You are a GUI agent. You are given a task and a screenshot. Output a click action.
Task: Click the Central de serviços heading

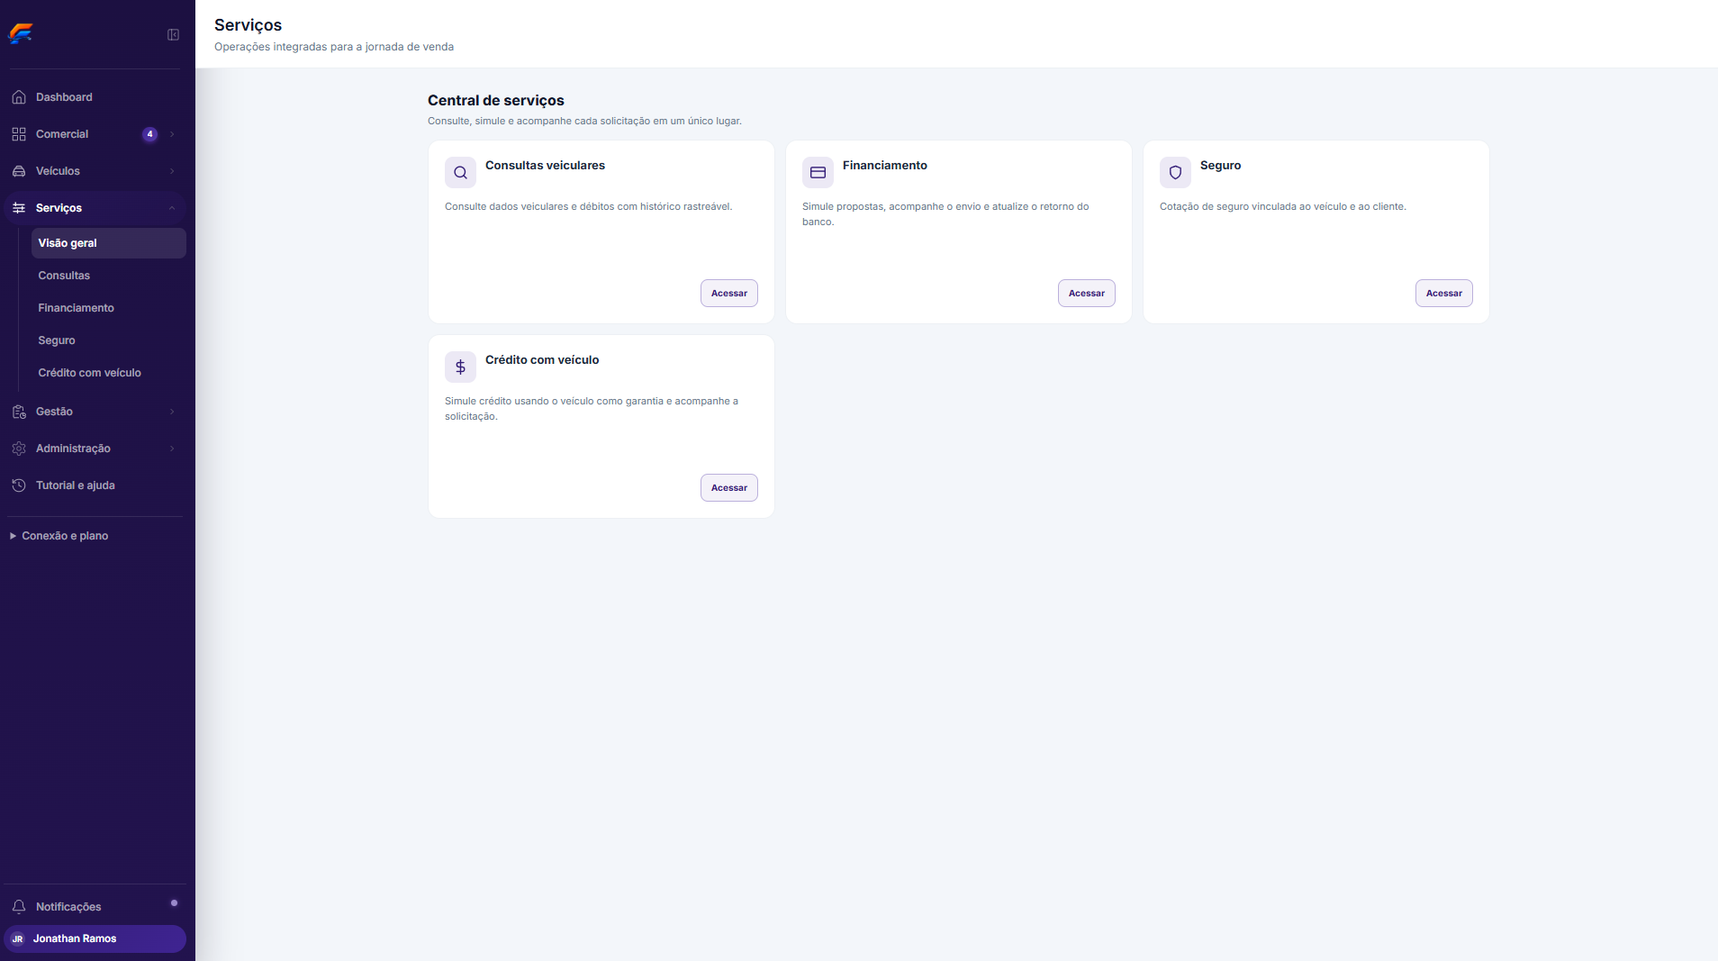coord(496,100)
